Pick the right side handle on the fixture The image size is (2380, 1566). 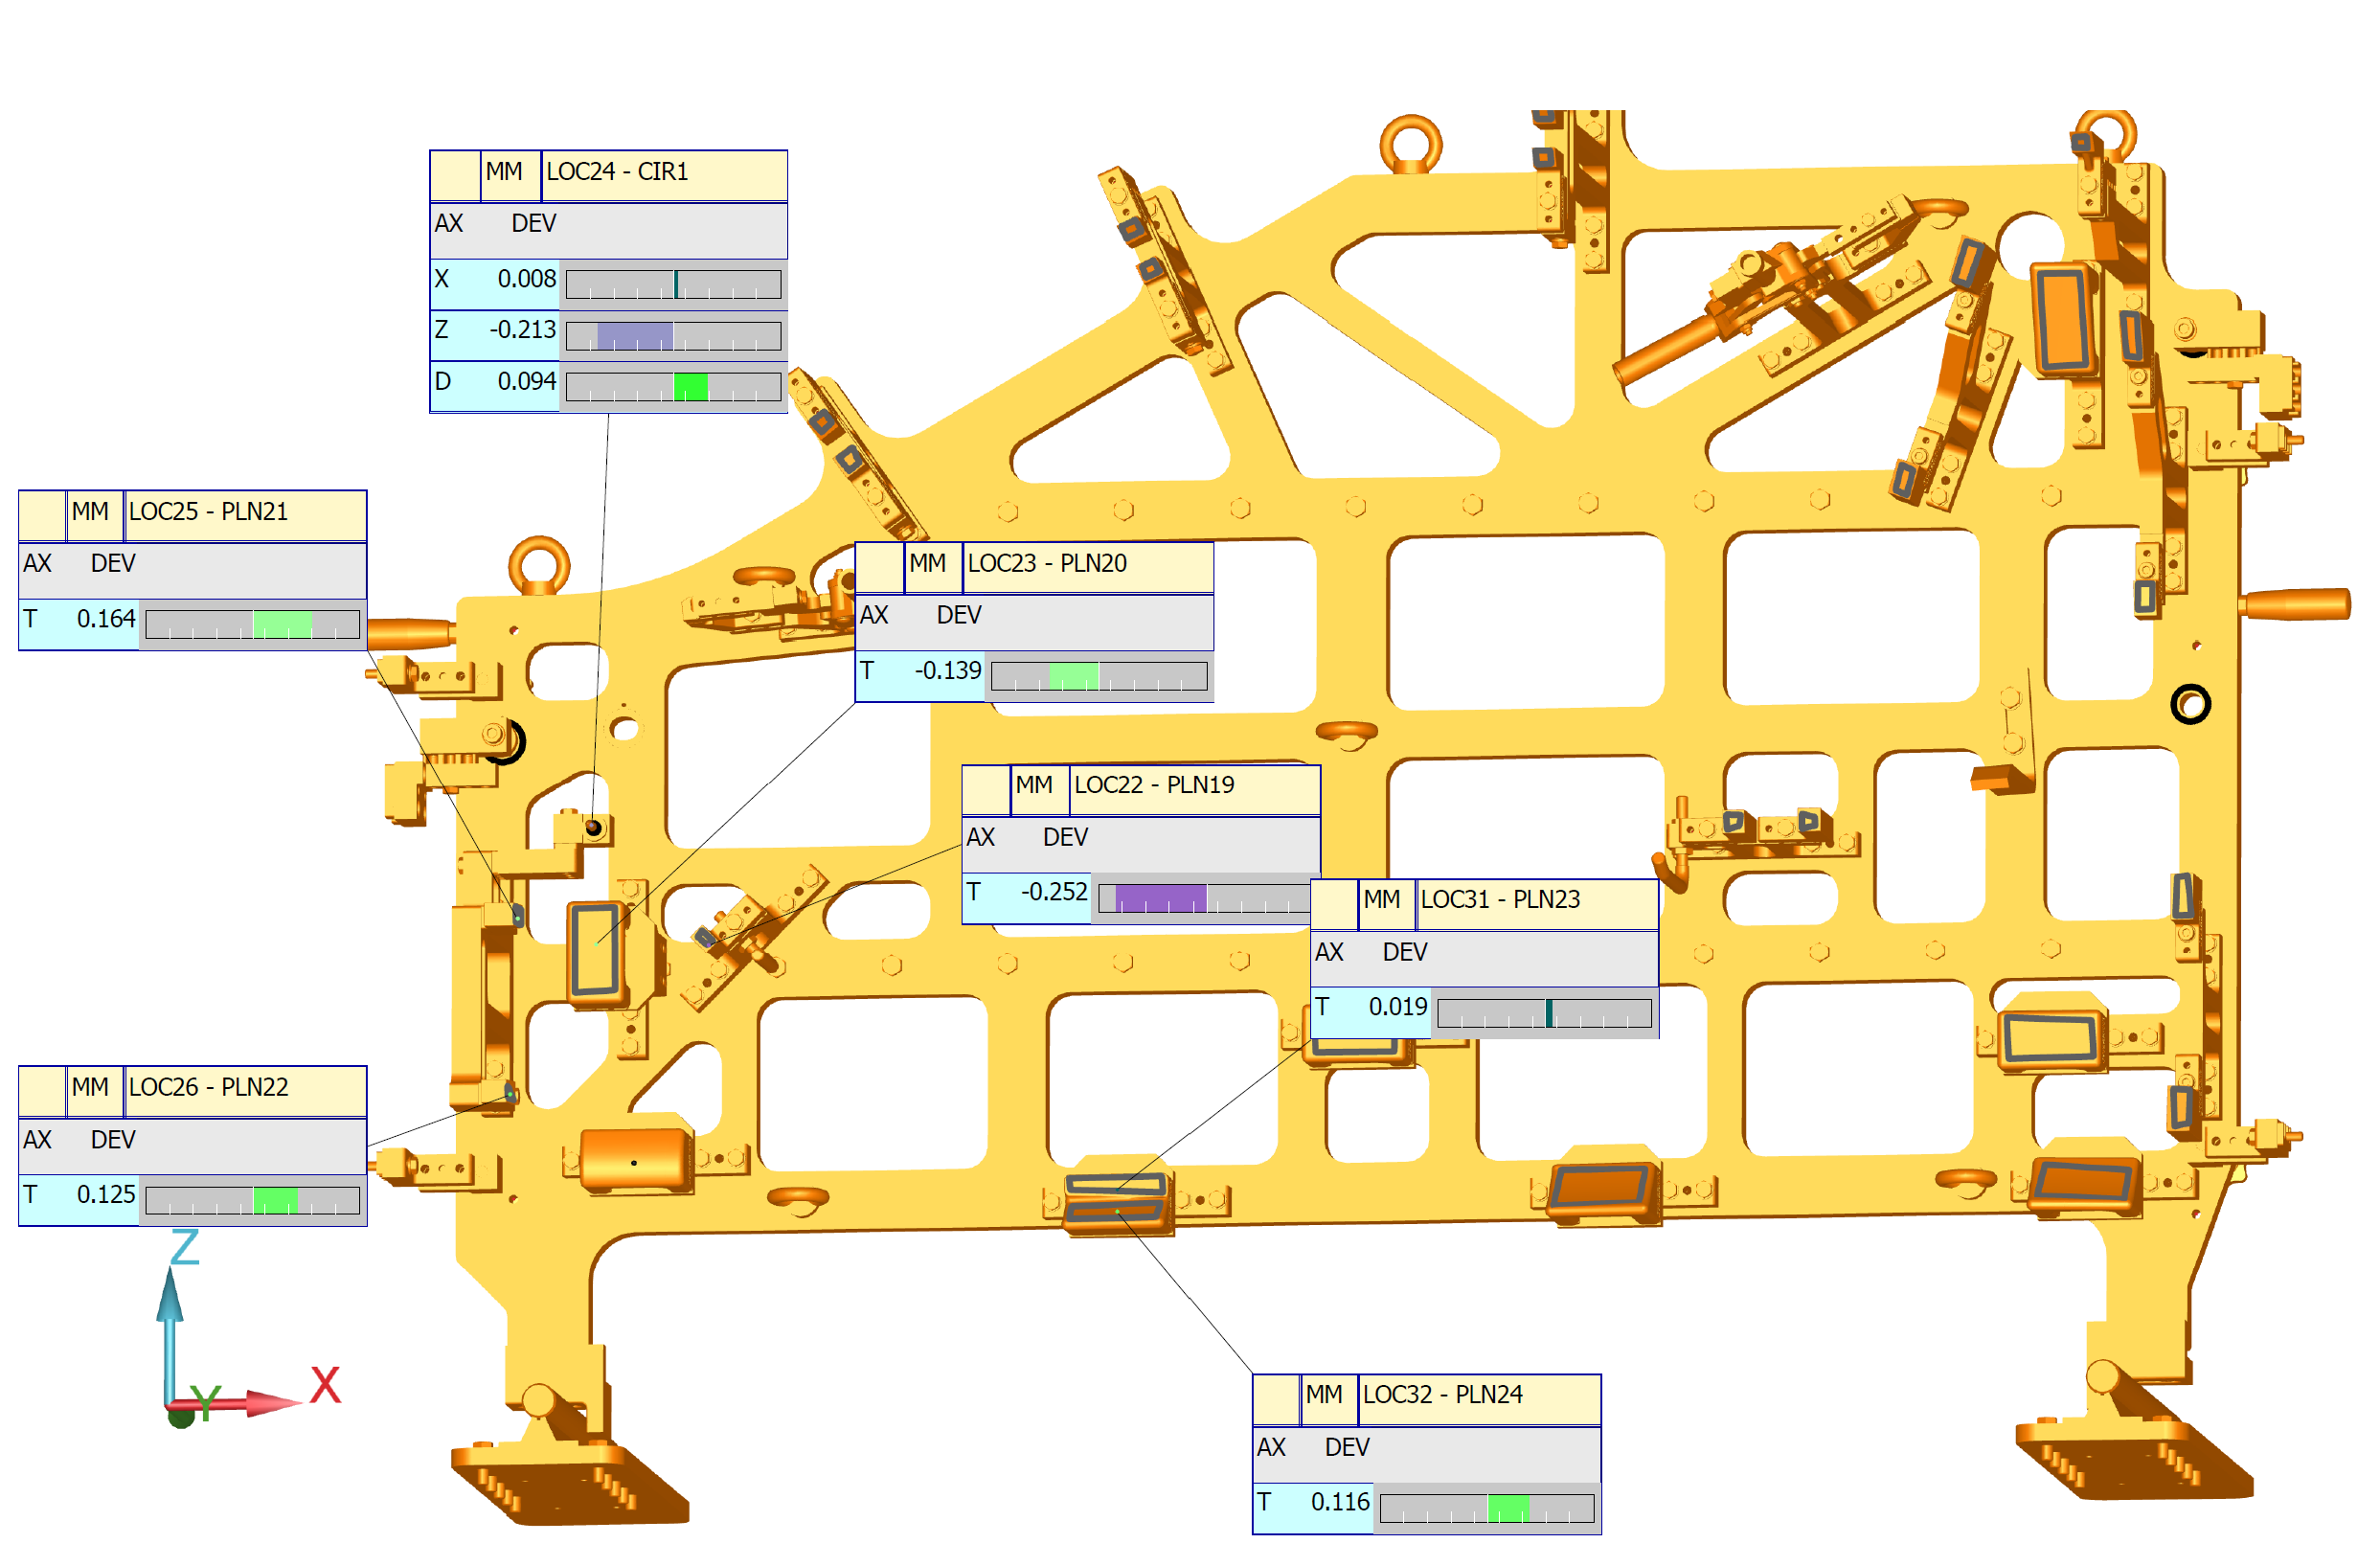[2295, 603]
